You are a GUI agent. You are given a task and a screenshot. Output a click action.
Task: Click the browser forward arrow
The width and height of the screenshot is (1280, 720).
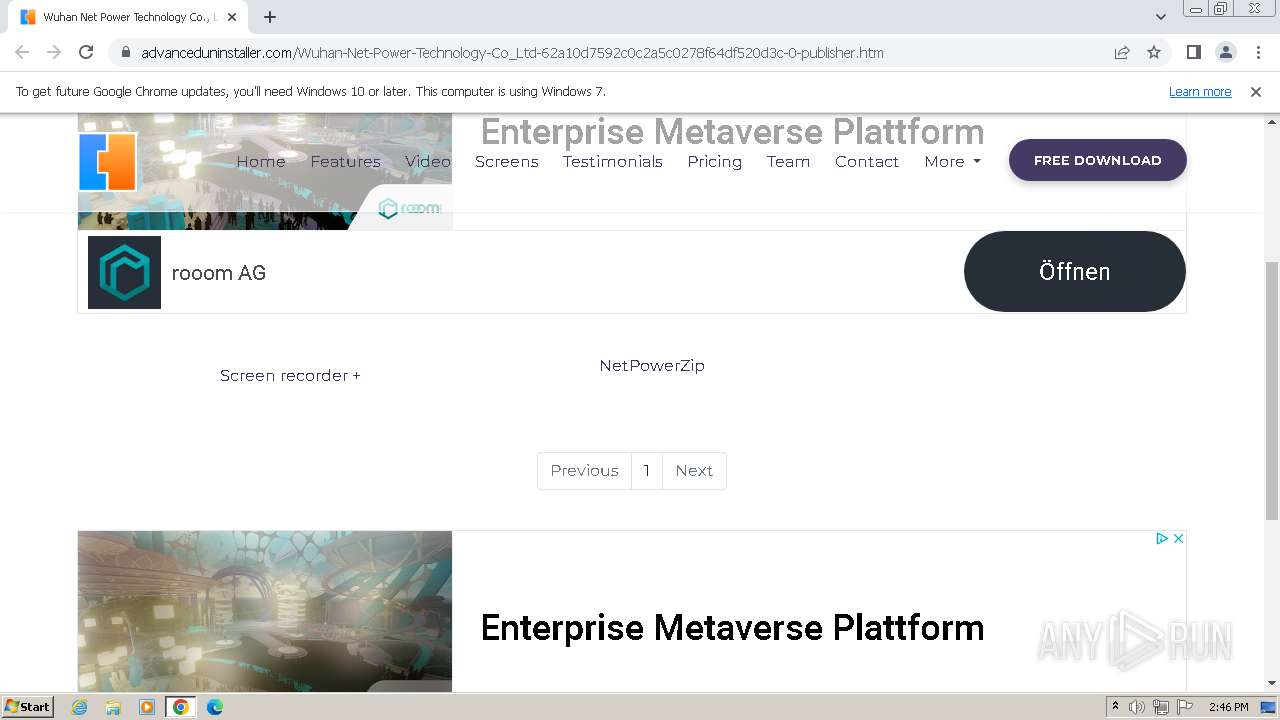click(x=54, y=52)
